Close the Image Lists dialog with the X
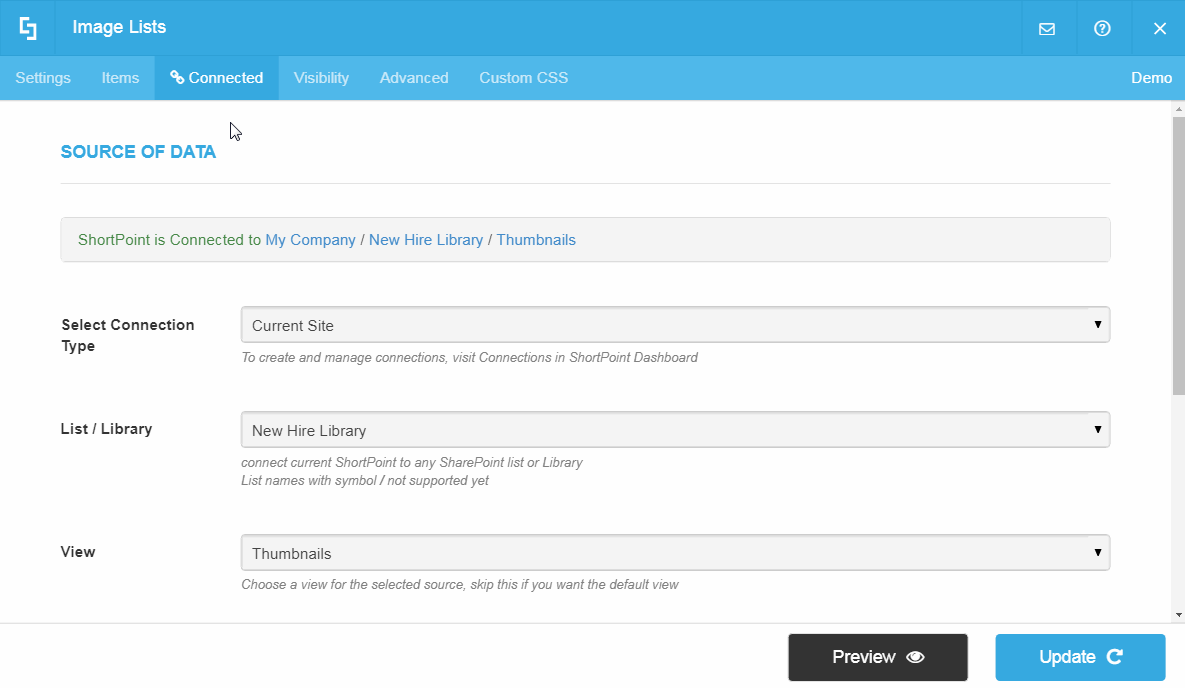 click(x=1160, y=28)
